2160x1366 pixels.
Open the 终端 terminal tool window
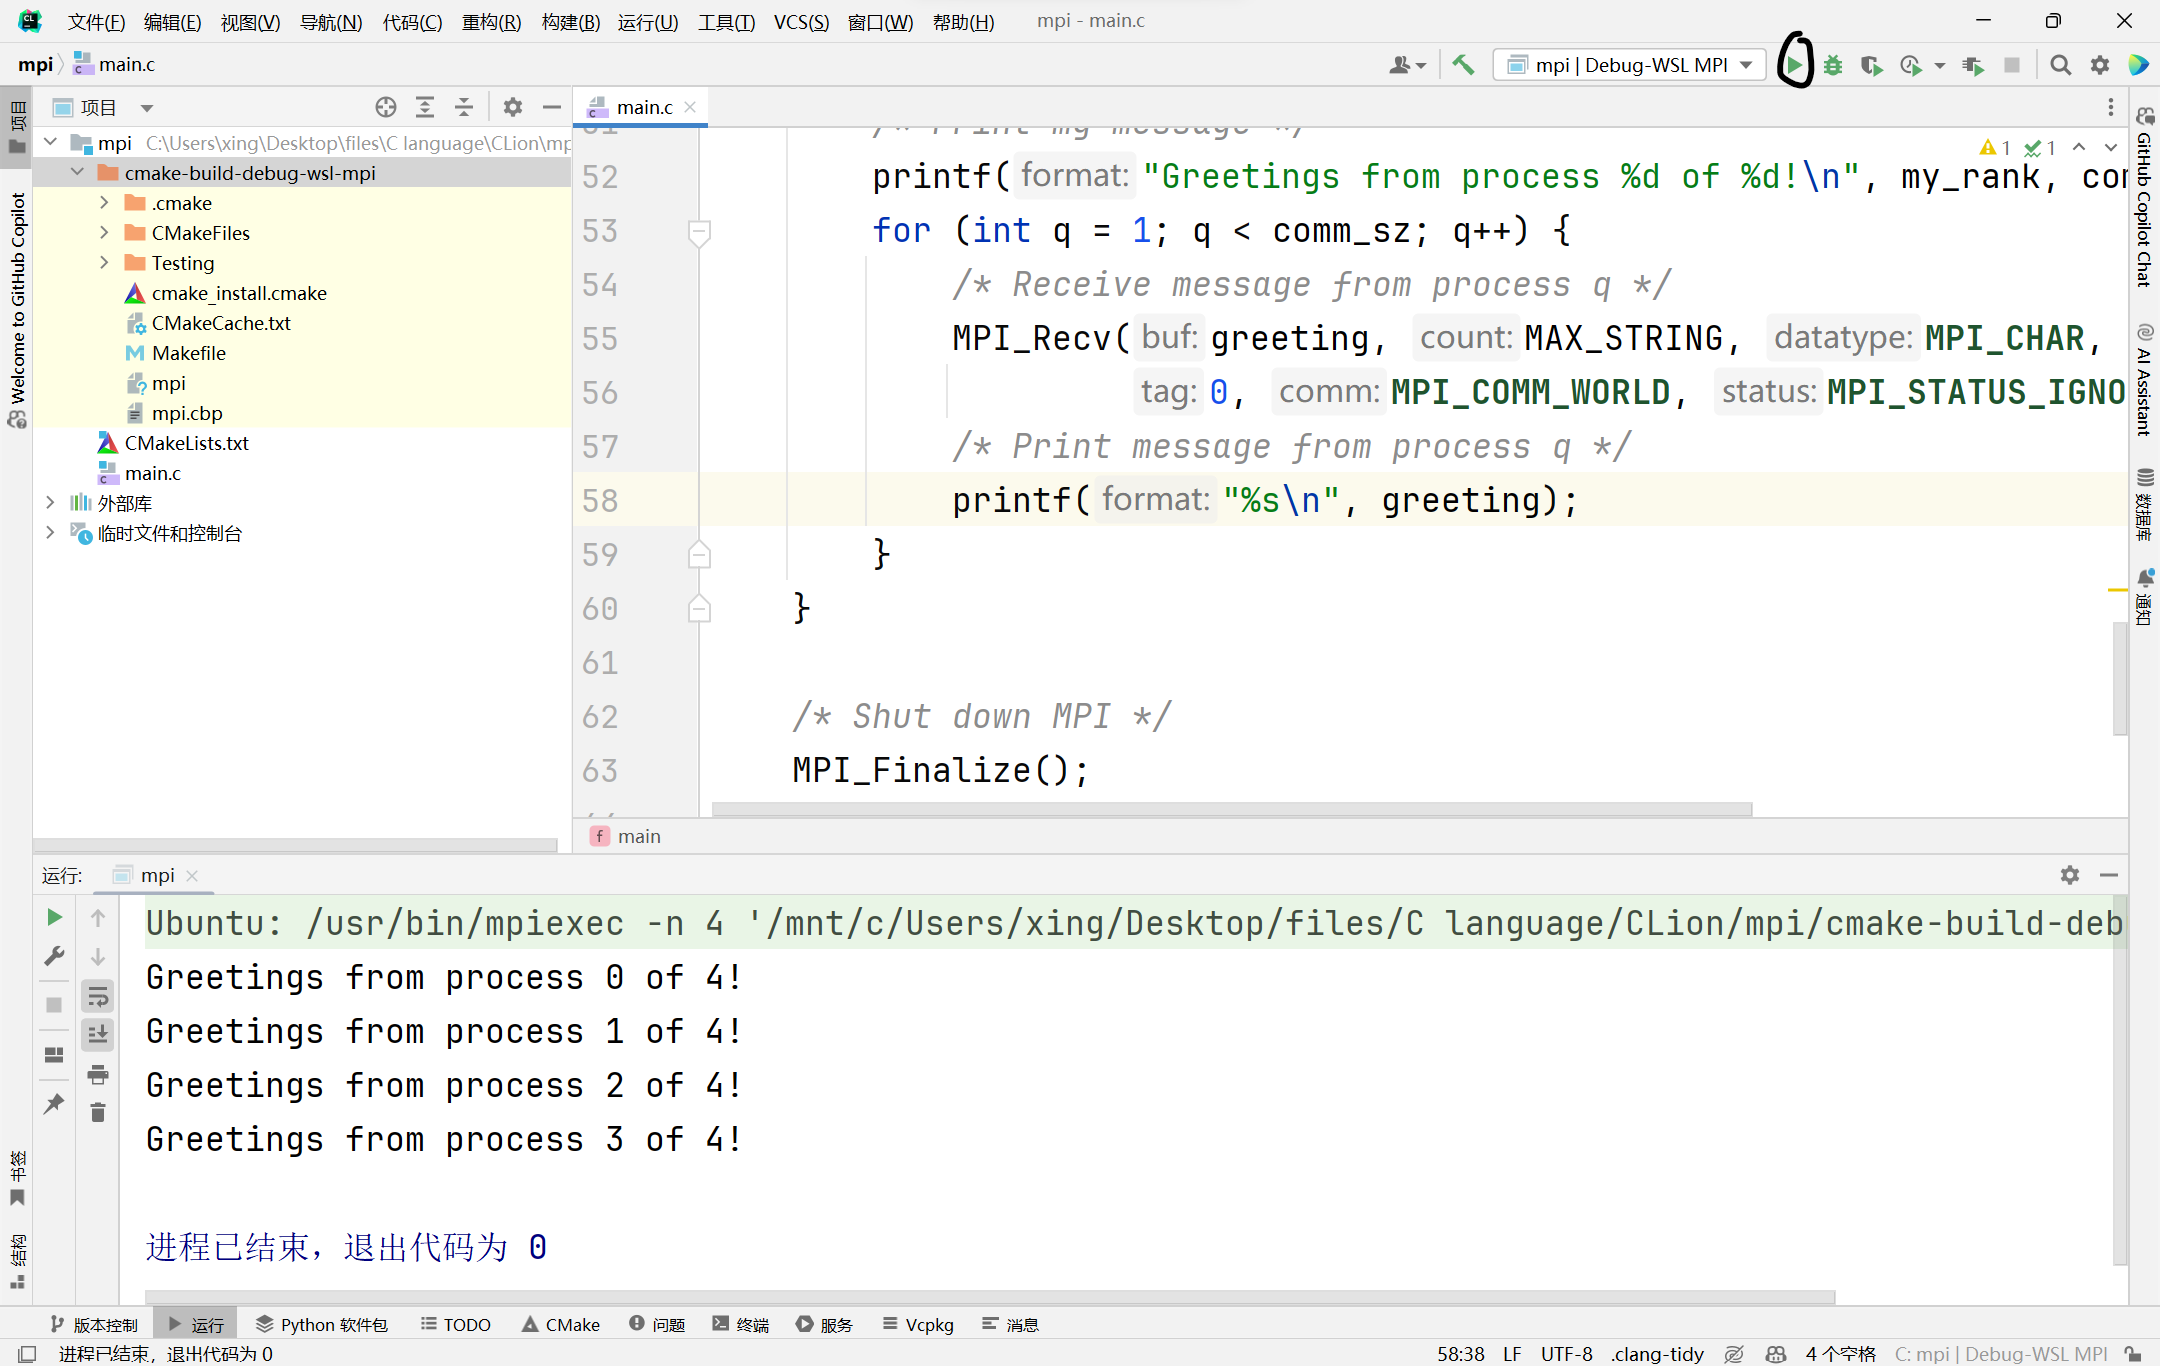tap(741, 1325)
